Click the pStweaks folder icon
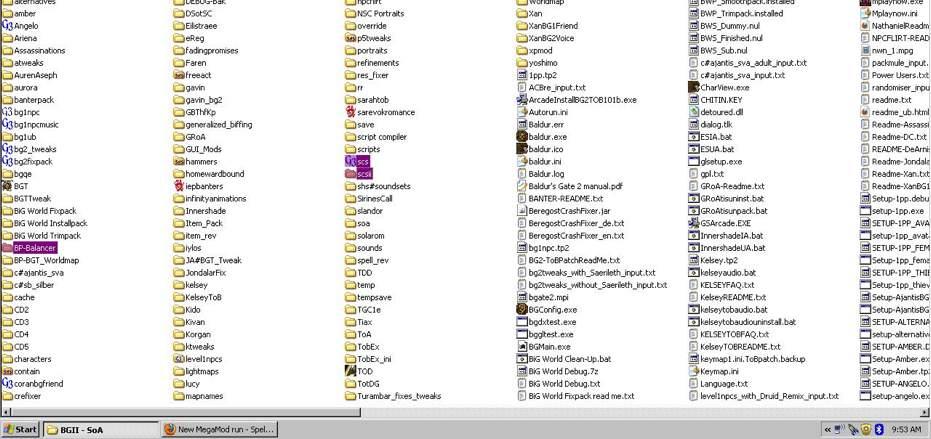Image resolution: width=931 pixels, height=439 pixels. pyautogui.click(x=350, y=38)
